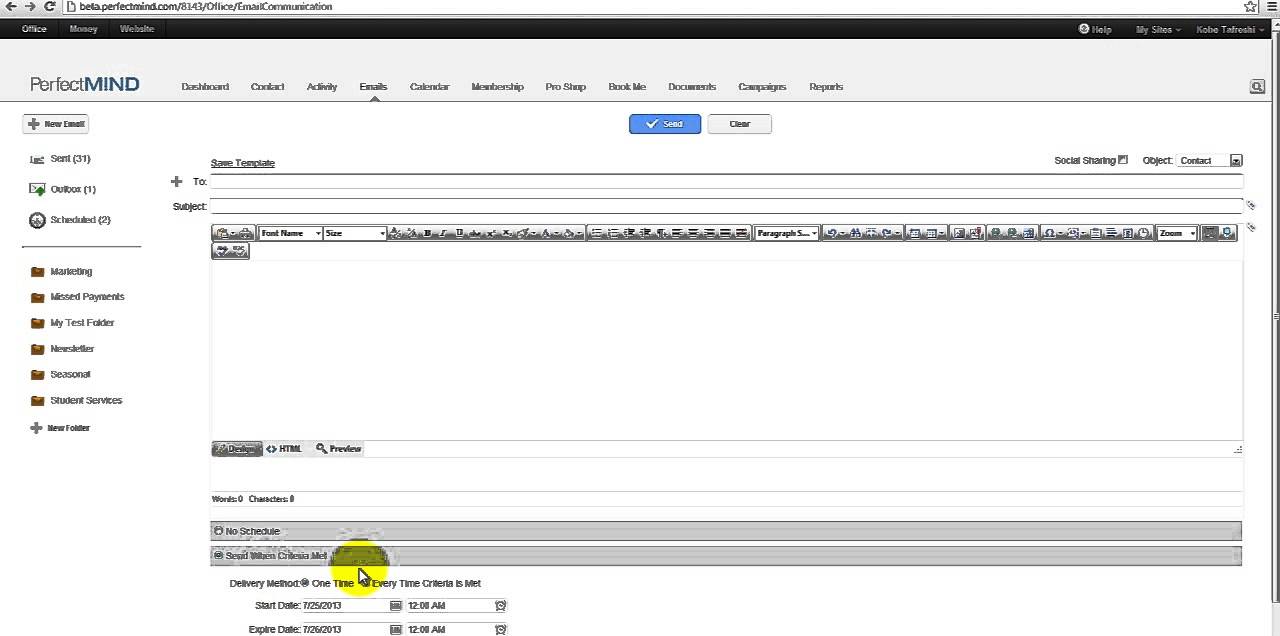Screen dimensions: 1280x636
Task: Open the Newsletter folder
Action: click(x=72, y=349)
